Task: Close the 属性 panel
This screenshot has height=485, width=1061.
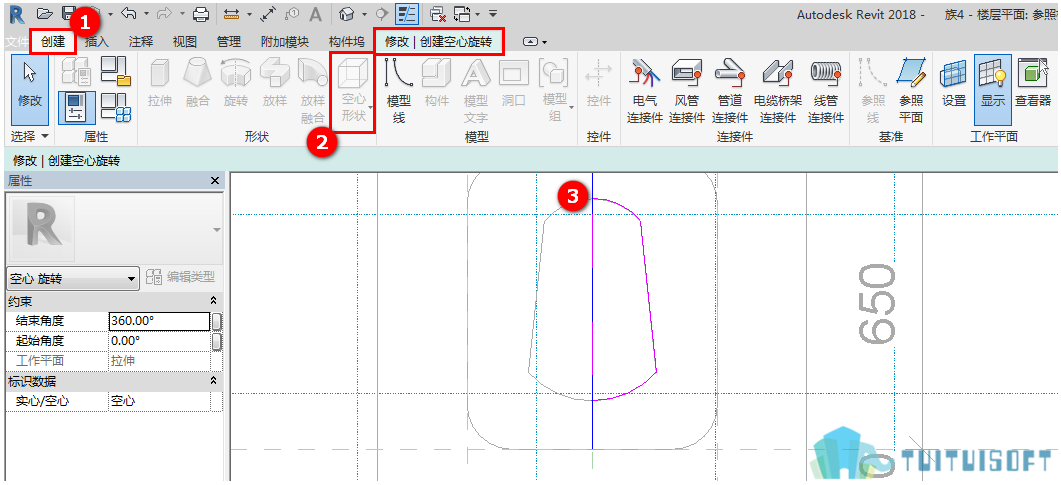Action: click(x=215, y=181)
